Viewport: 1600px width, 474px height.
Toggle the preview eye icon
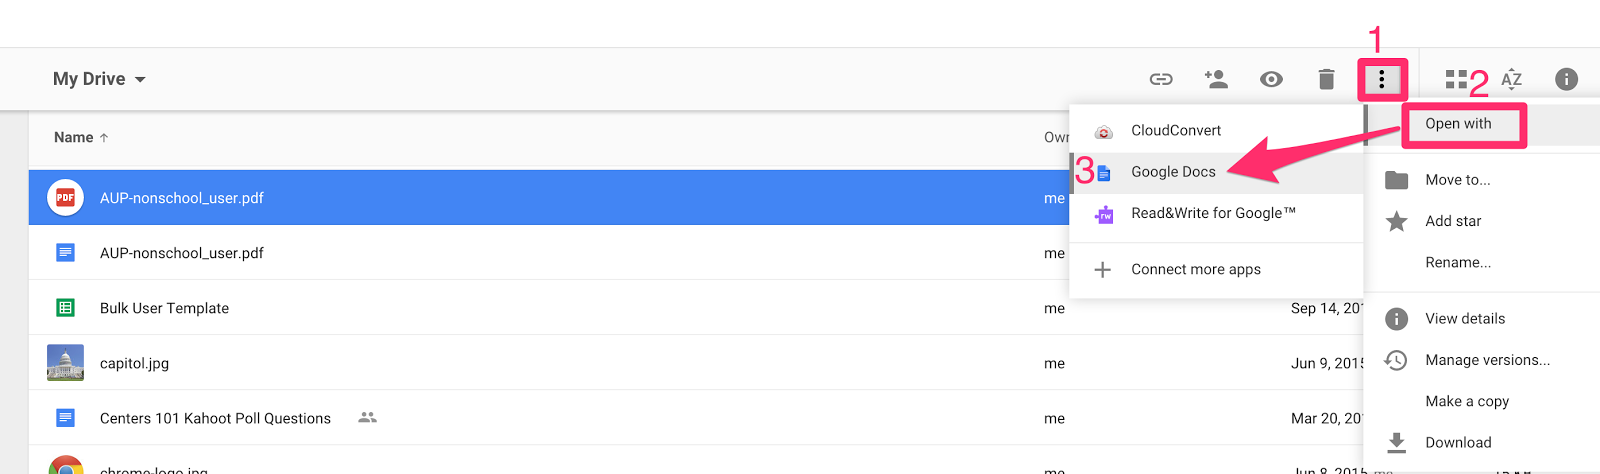point(1271,79)
